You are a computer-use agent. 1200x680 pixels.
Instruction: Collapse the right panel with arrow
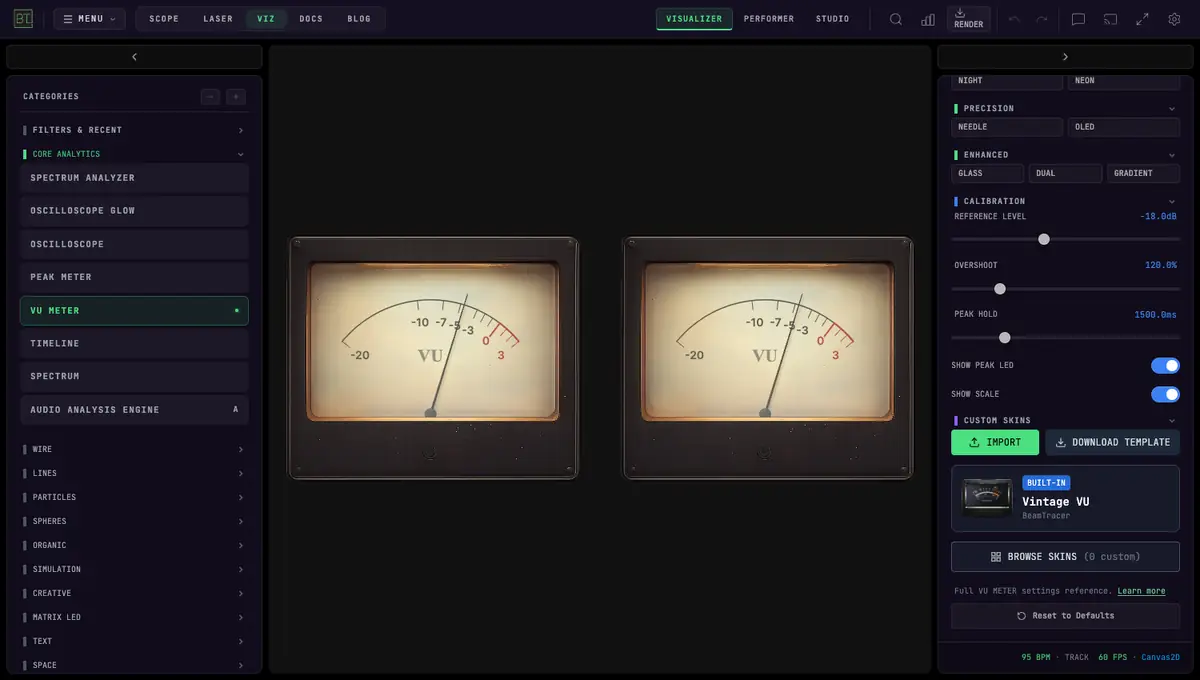(x=1065, y=57)
